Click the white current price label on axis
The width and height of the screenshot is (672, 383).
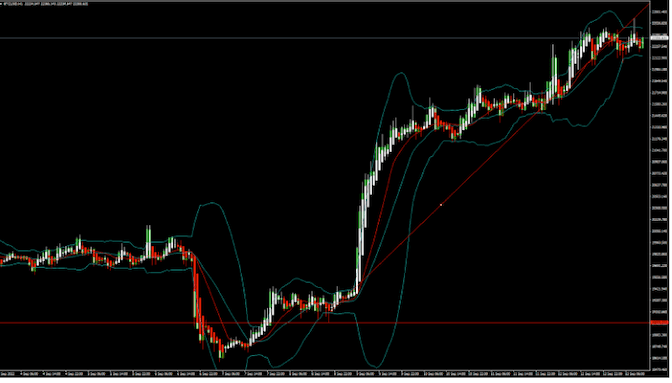pyautogui.click(x=659, y=38)
